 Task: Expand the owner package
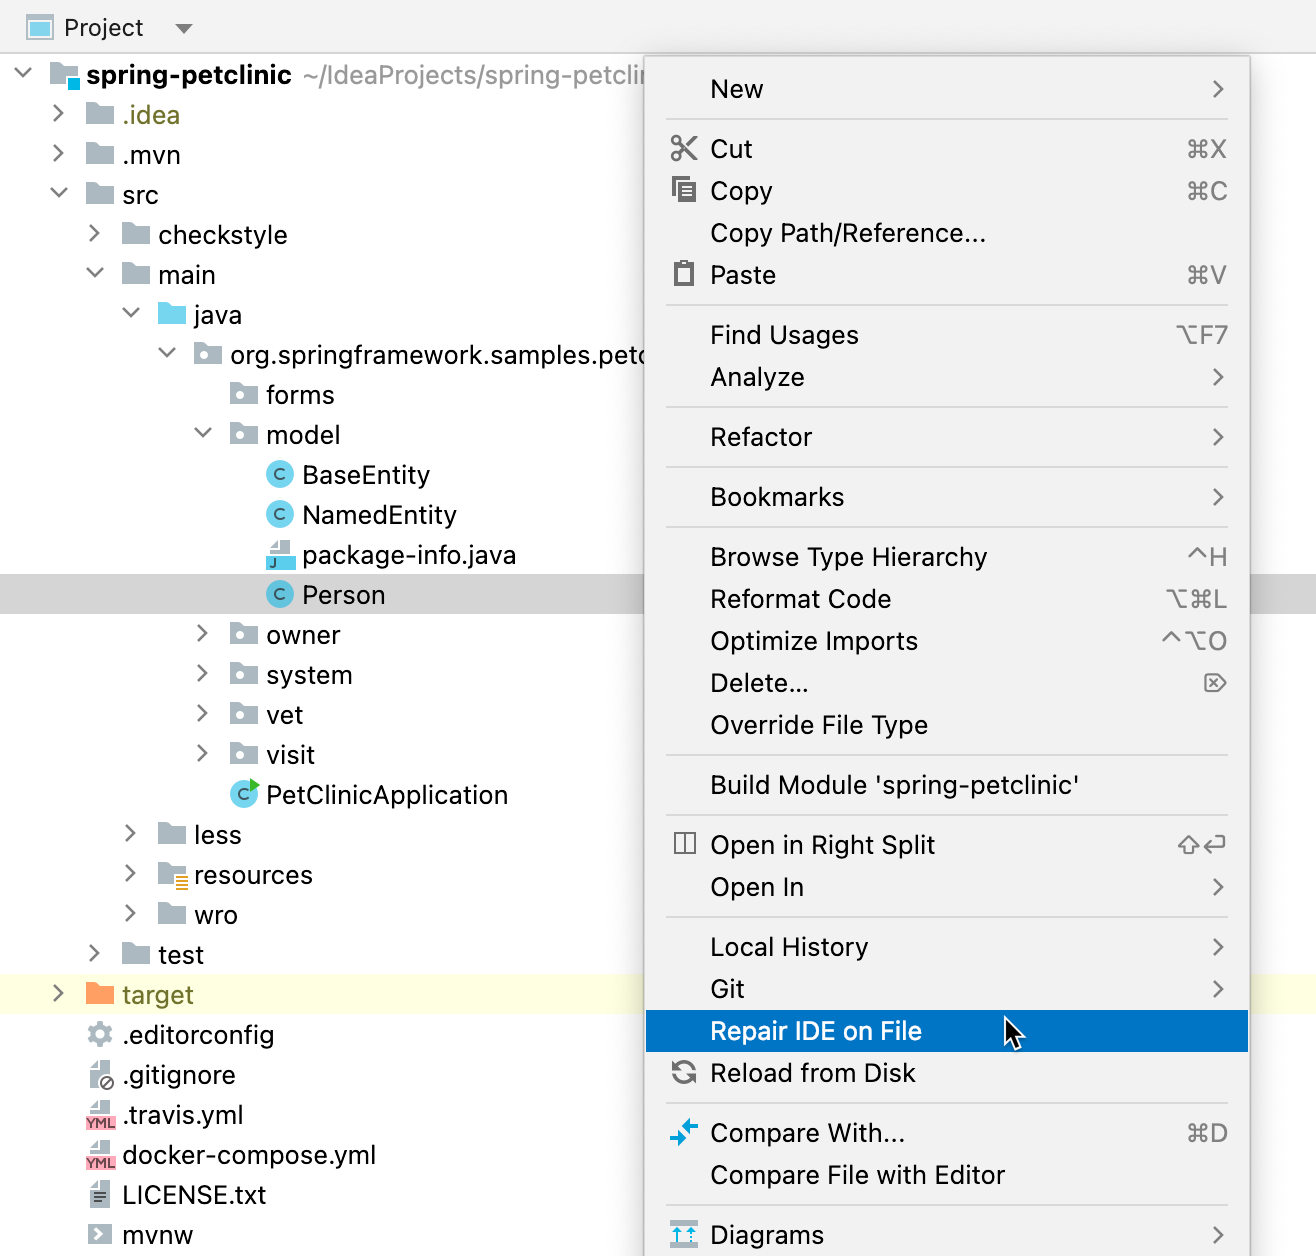click(x=203, y=633)
